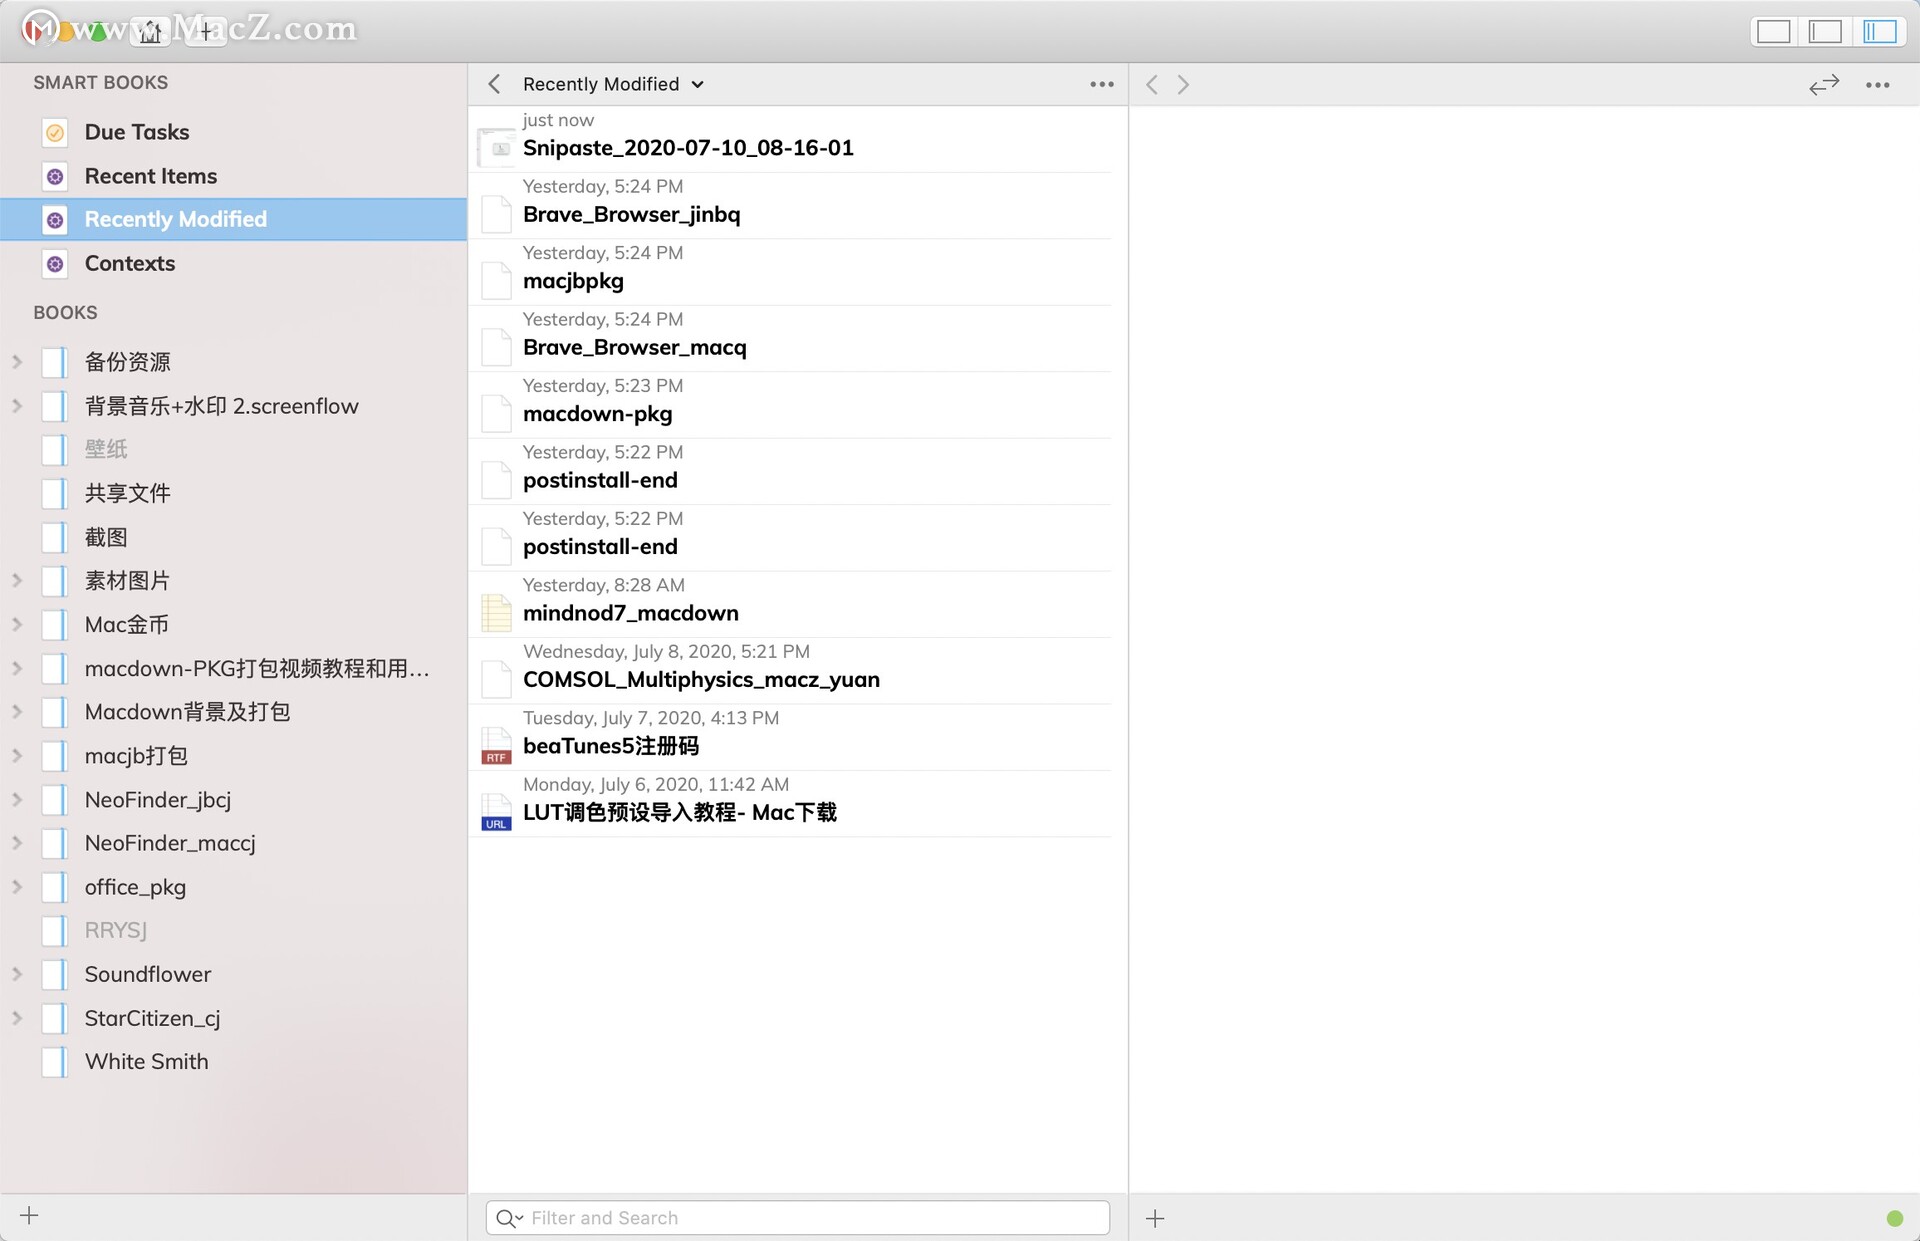Open the COMSOL_Multiphysics_macz_yuan item
This screenshot has width=1920, height=1241.
click(790, 670)
